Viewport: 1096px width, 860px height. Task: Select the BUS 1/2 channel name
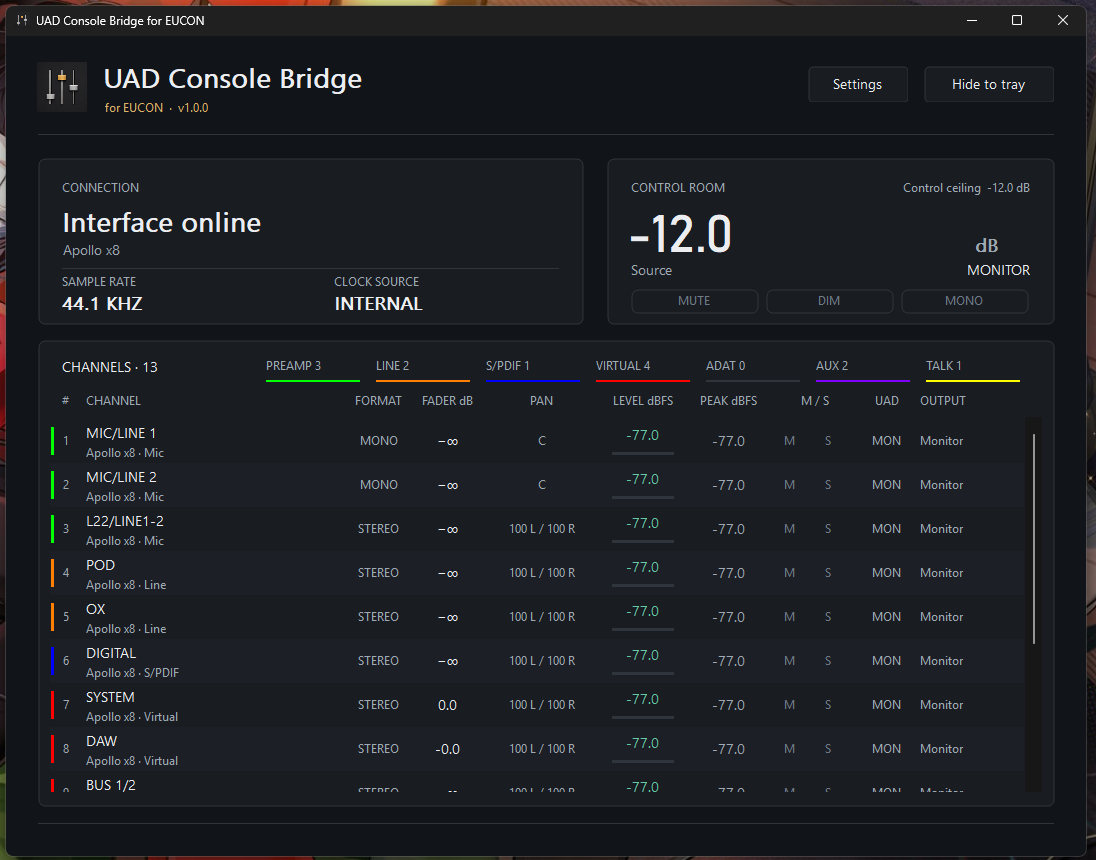click(110, 786)
